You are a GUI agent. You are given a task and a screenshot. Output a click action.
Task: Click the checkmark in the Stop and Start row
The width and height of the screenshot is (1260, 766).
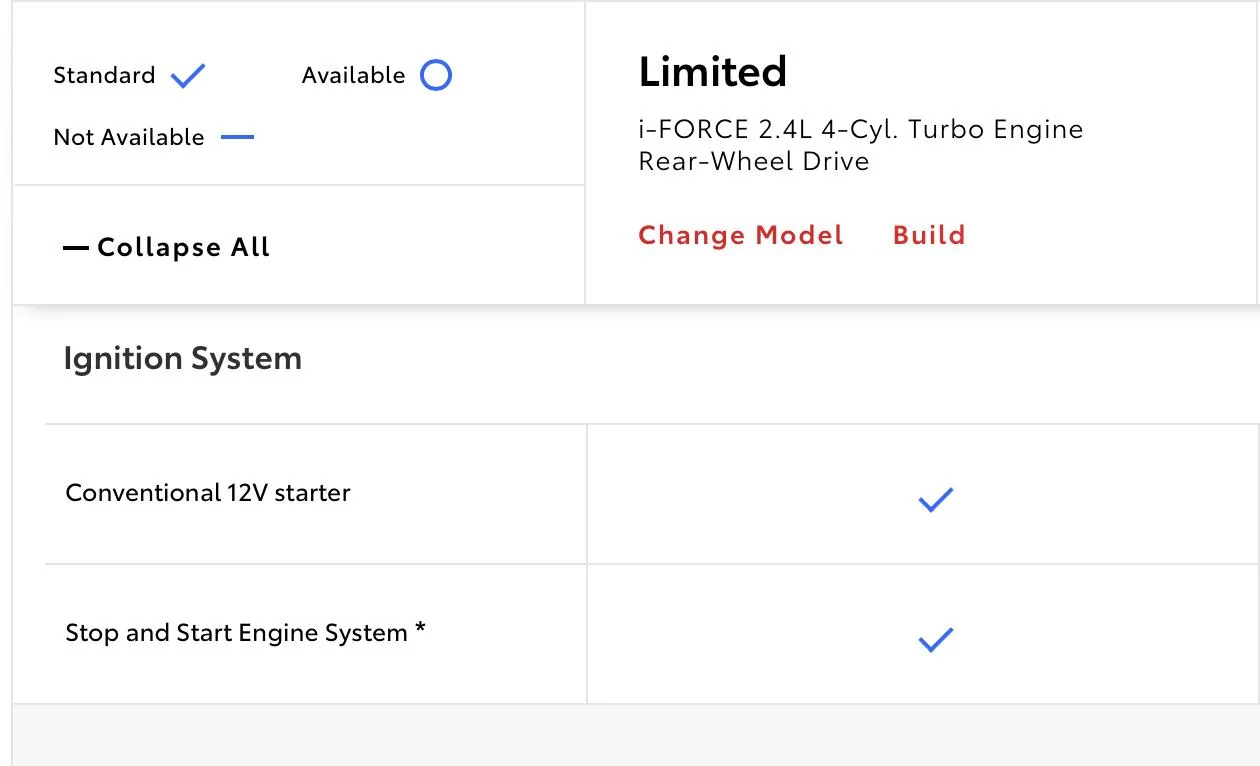coord(935,639)
